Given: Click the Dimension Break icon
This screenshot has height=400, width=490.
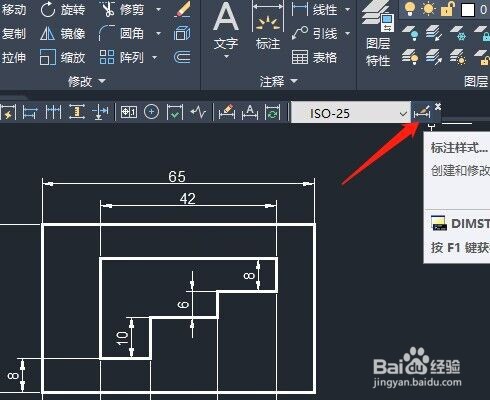Looking at the screenshot, I should pos(100,112).
